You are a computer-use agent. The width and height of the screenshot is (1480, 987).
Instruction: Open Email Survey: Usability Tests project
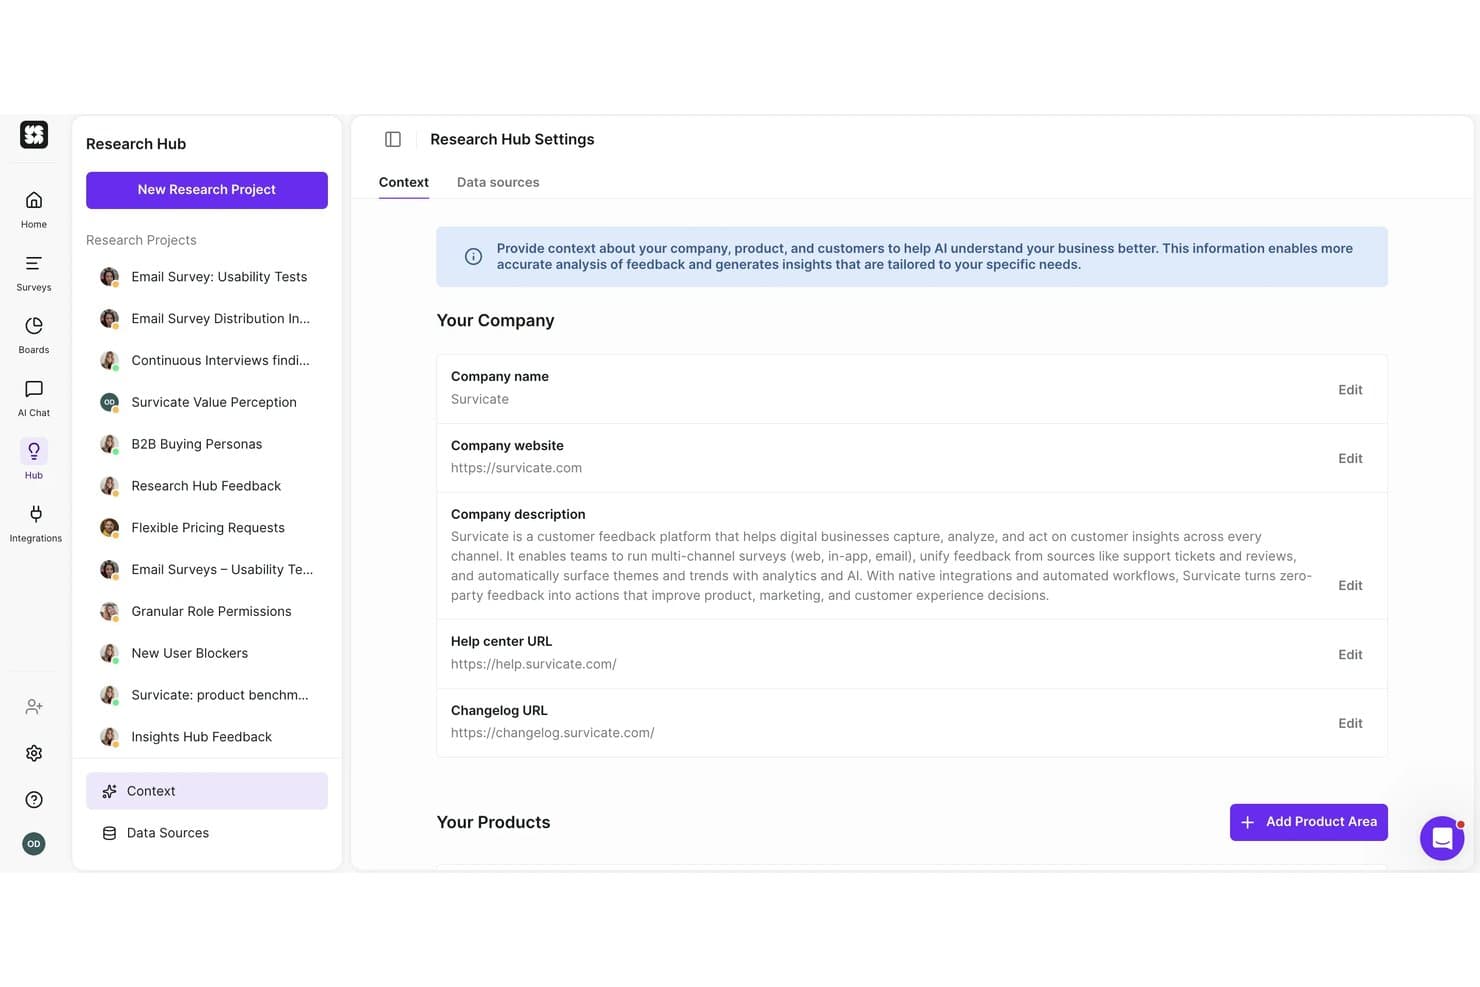coord(207,277)
